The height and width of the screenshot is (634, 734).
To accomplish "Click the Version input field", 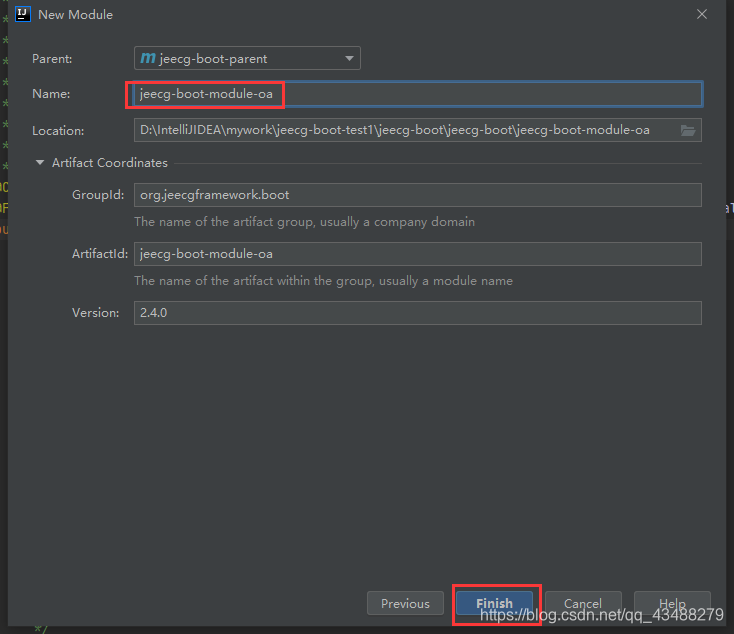I will coord(418,313).
